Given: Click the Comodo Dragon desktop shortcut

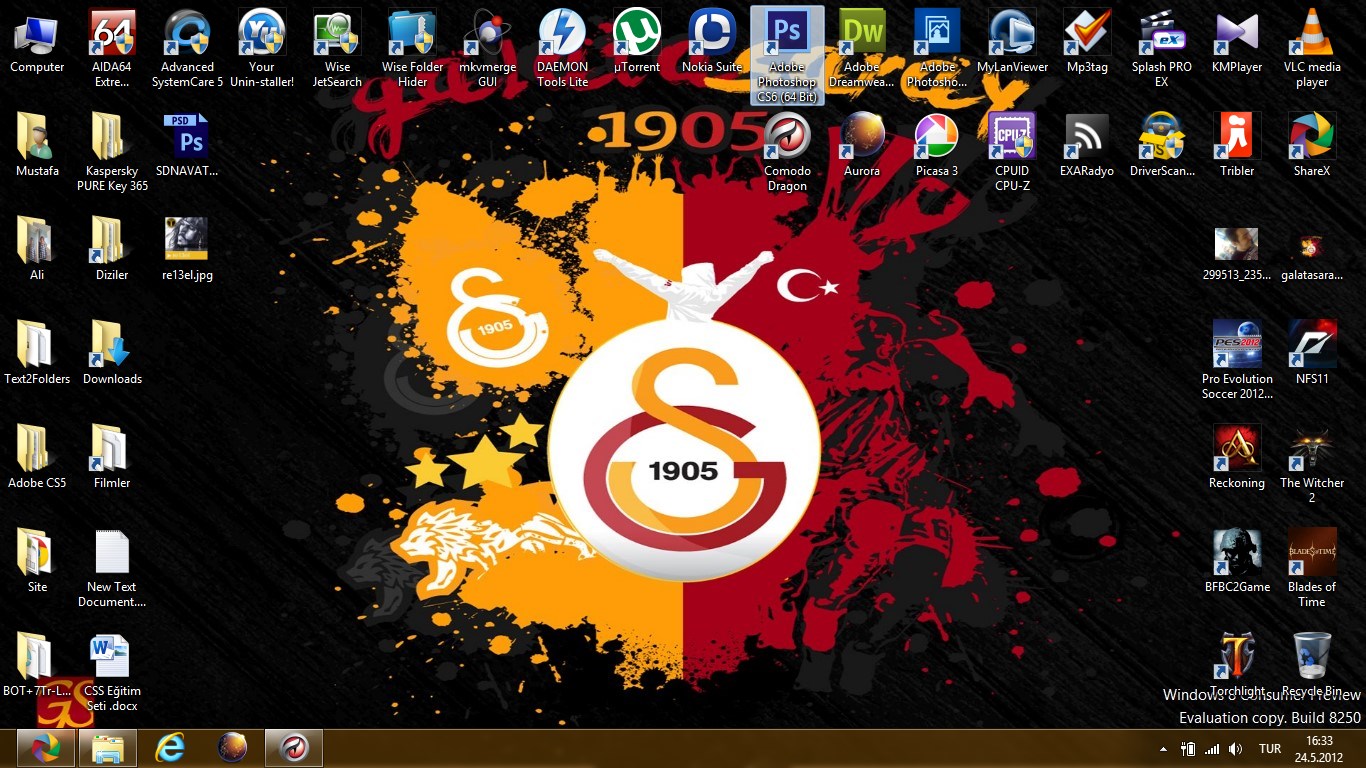Looking at the screenshot, I should tap(787, 152).
